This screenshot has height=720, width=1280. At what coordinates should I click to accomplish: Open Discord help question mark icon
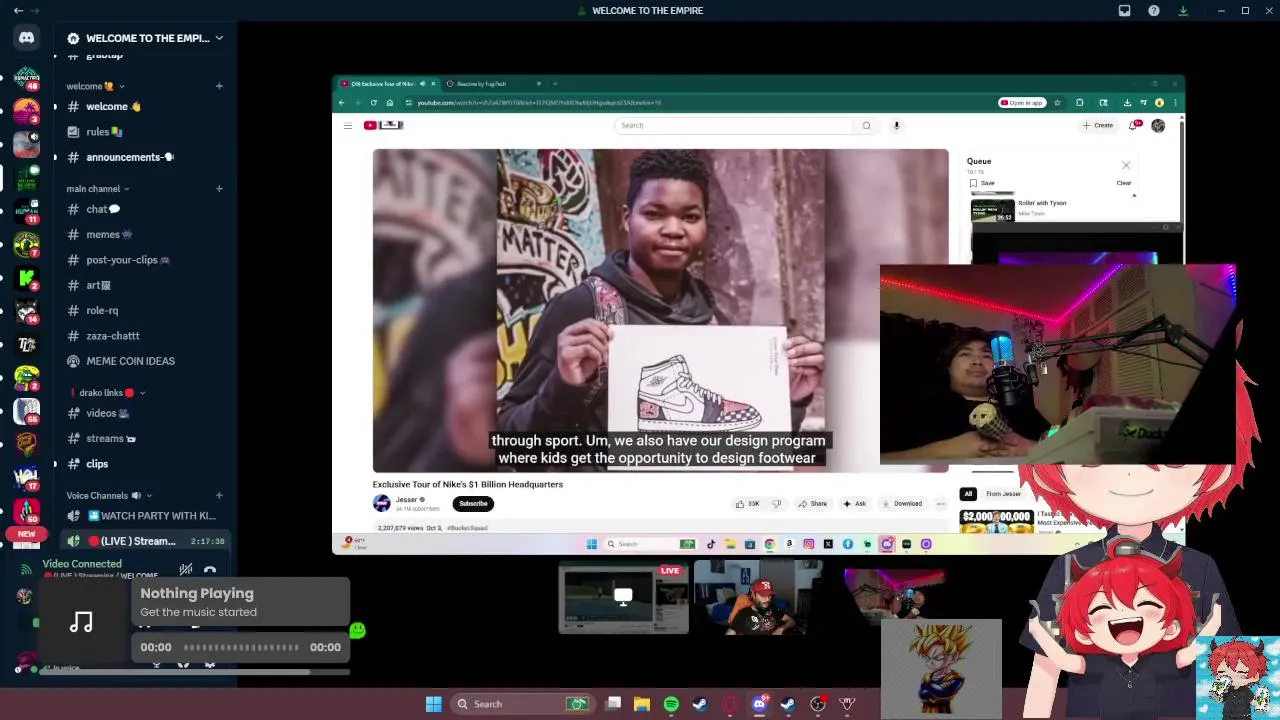point(1154,11)
